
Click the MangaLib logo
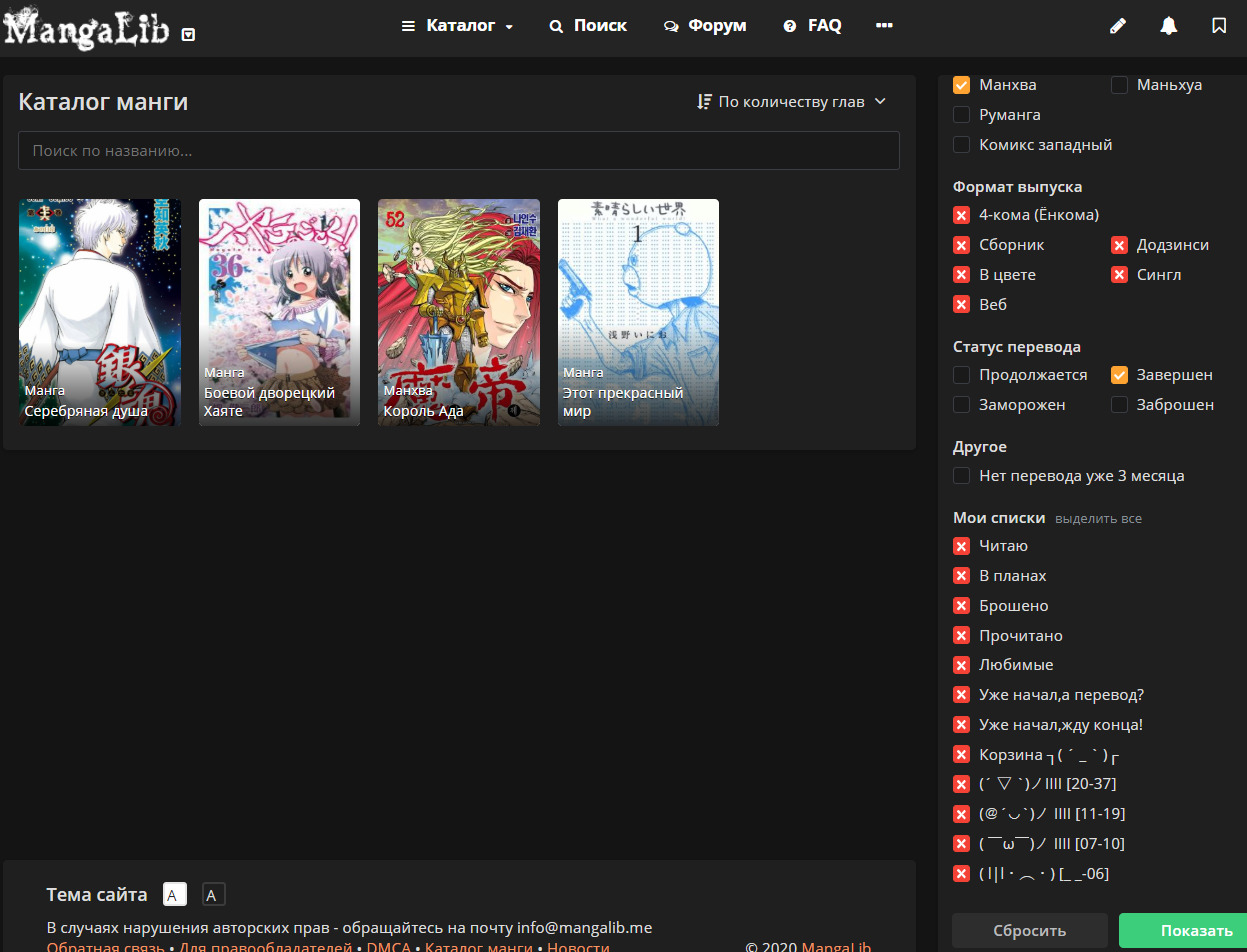point(87,28)
